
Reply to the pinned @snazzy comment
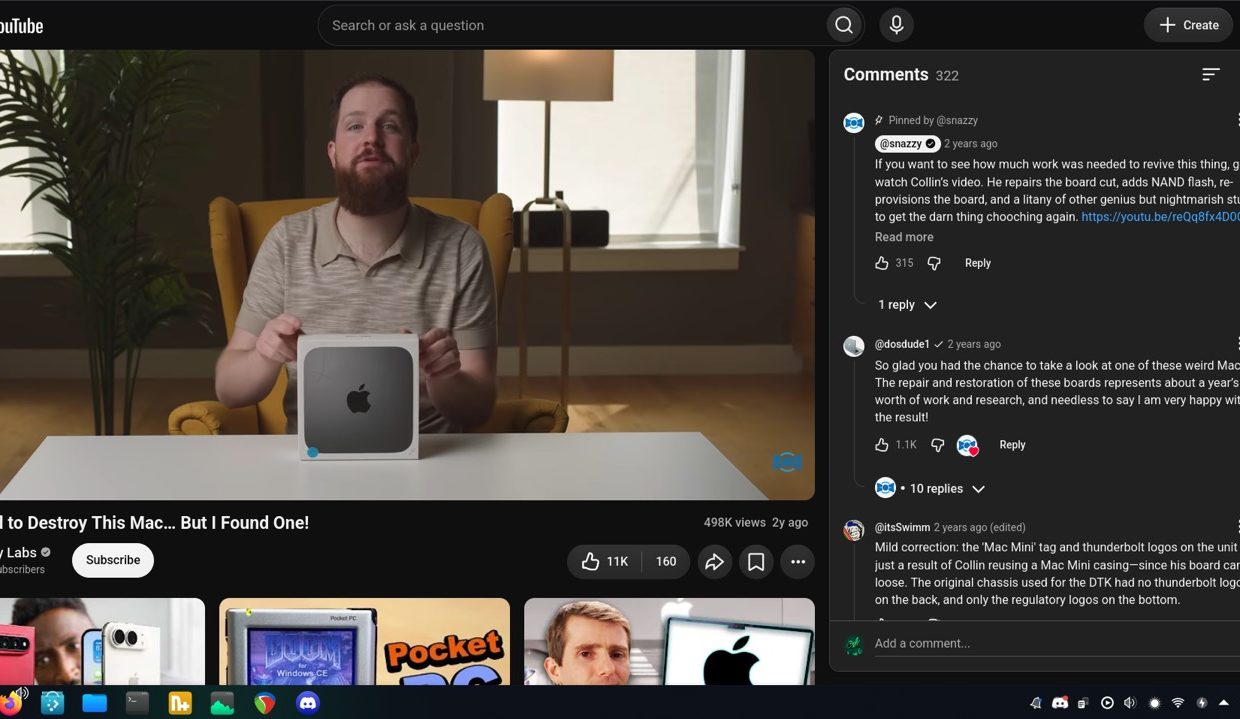click(978, 263)
